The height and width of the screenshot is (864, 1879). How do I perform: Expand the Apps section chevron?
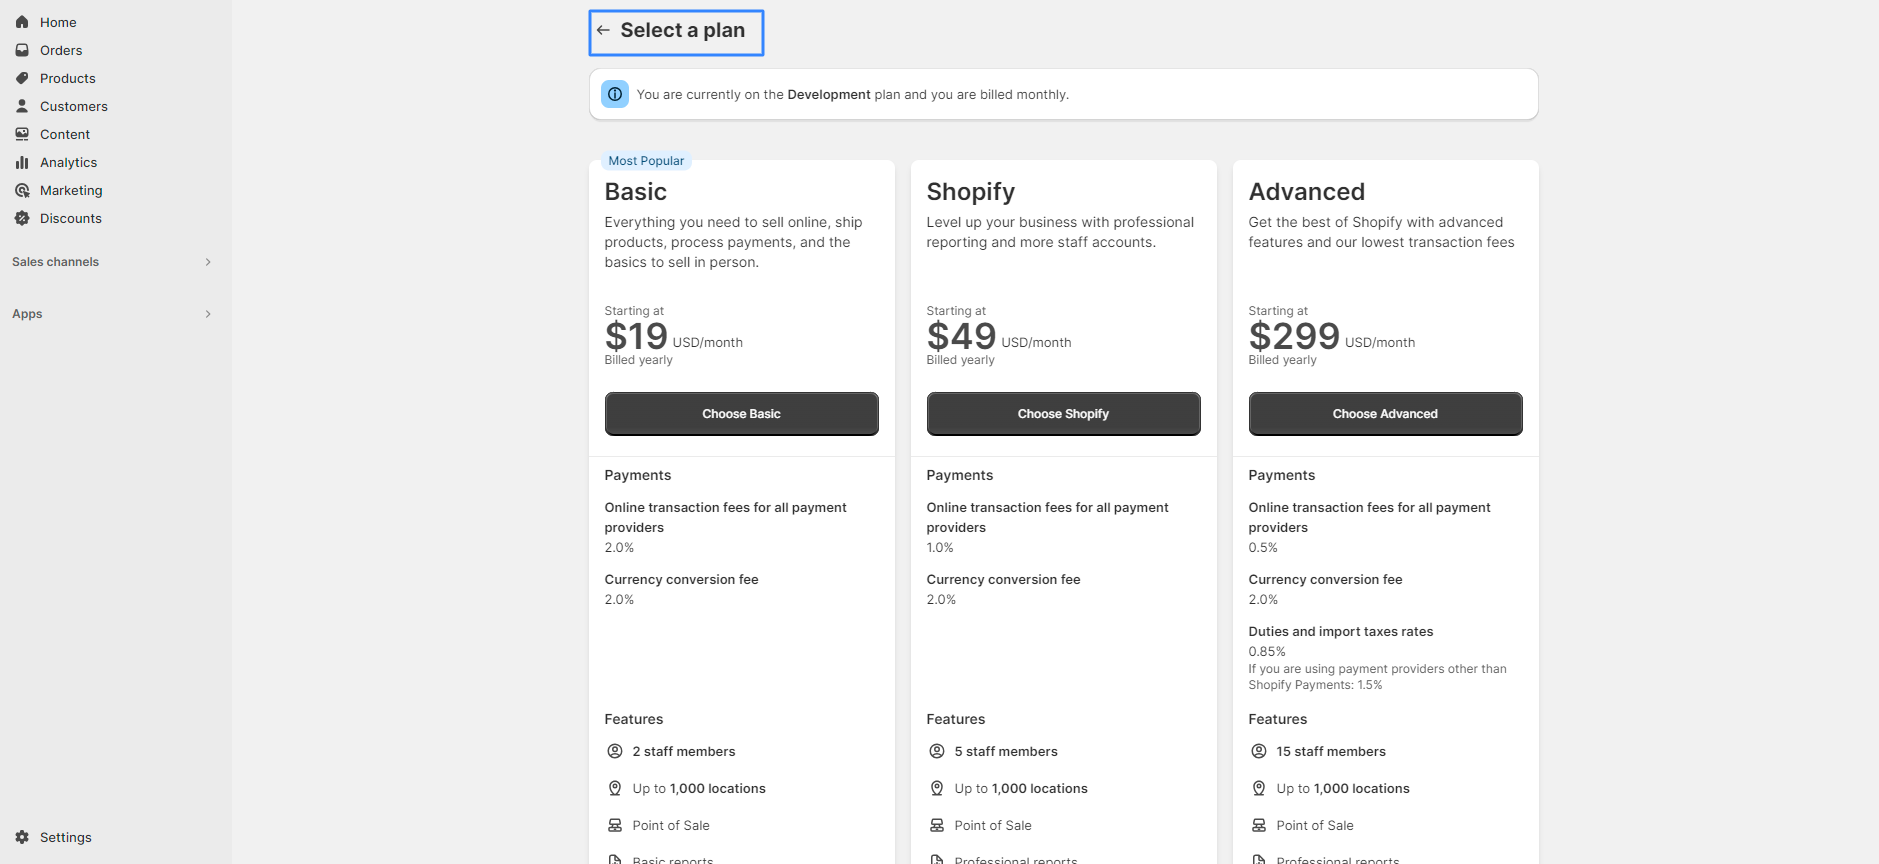tap(208, 314)
